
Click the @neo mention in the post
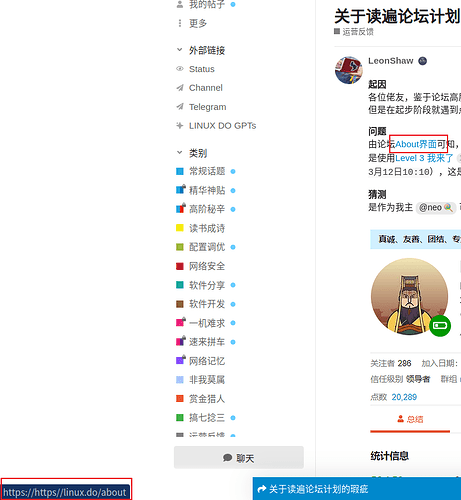point(436,208)
